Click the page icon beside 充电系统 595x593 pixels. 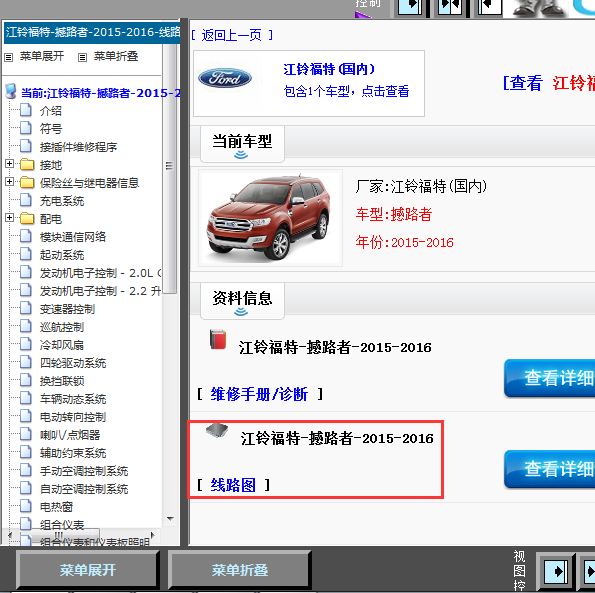26,200
